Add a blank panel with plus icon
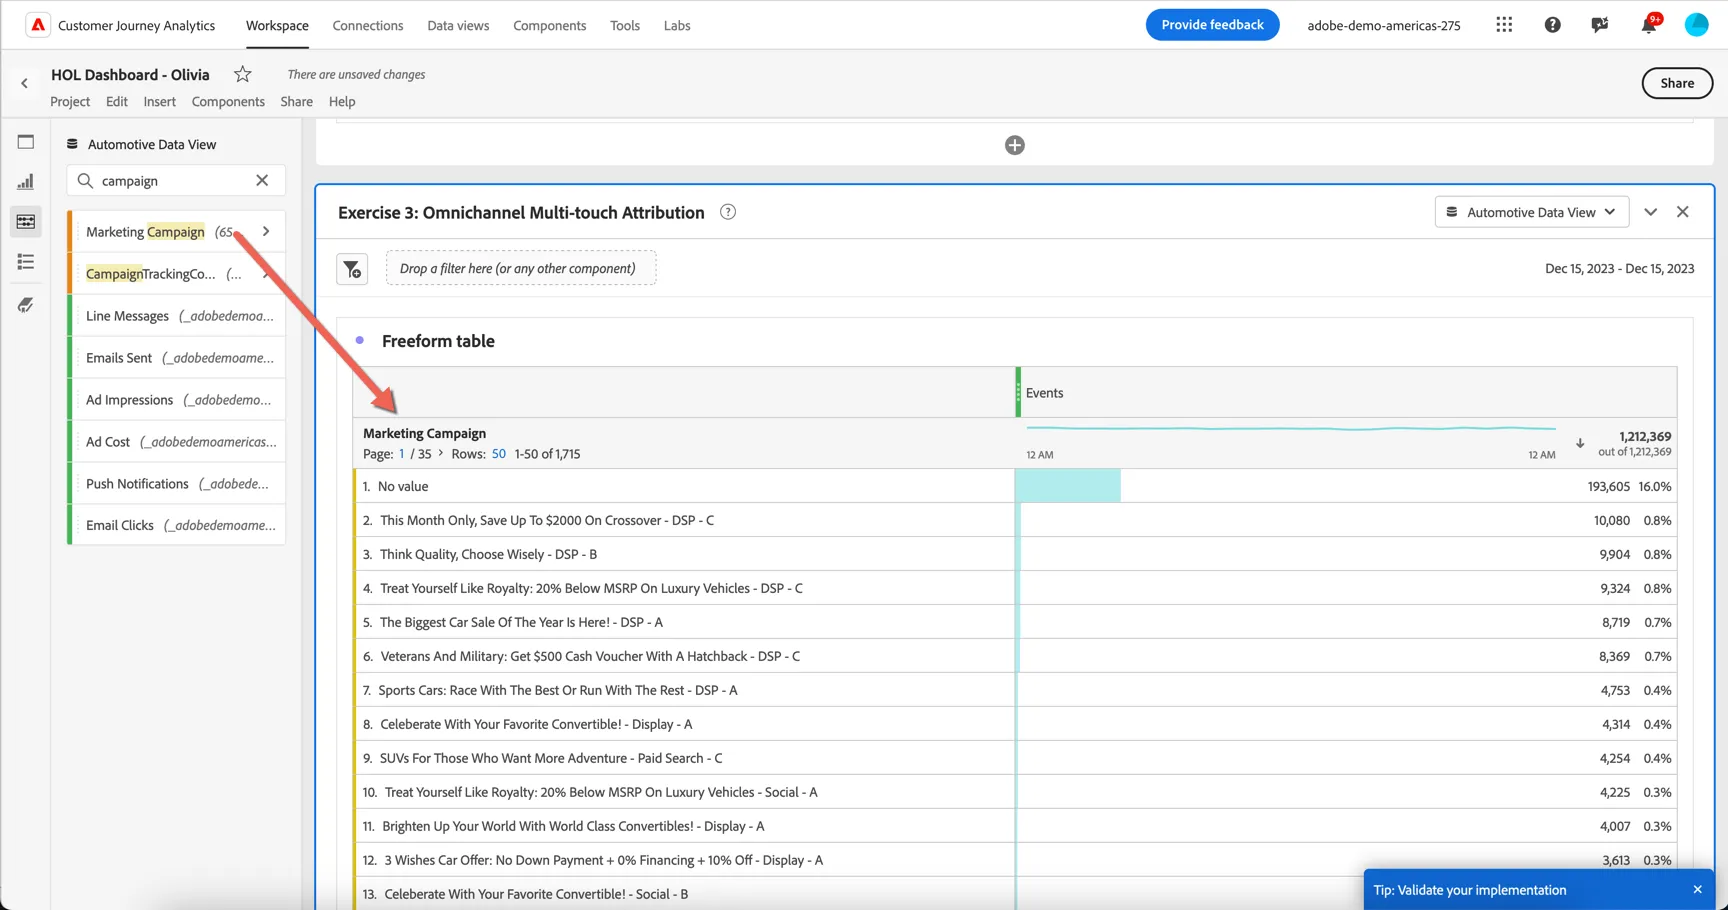 1014,145
